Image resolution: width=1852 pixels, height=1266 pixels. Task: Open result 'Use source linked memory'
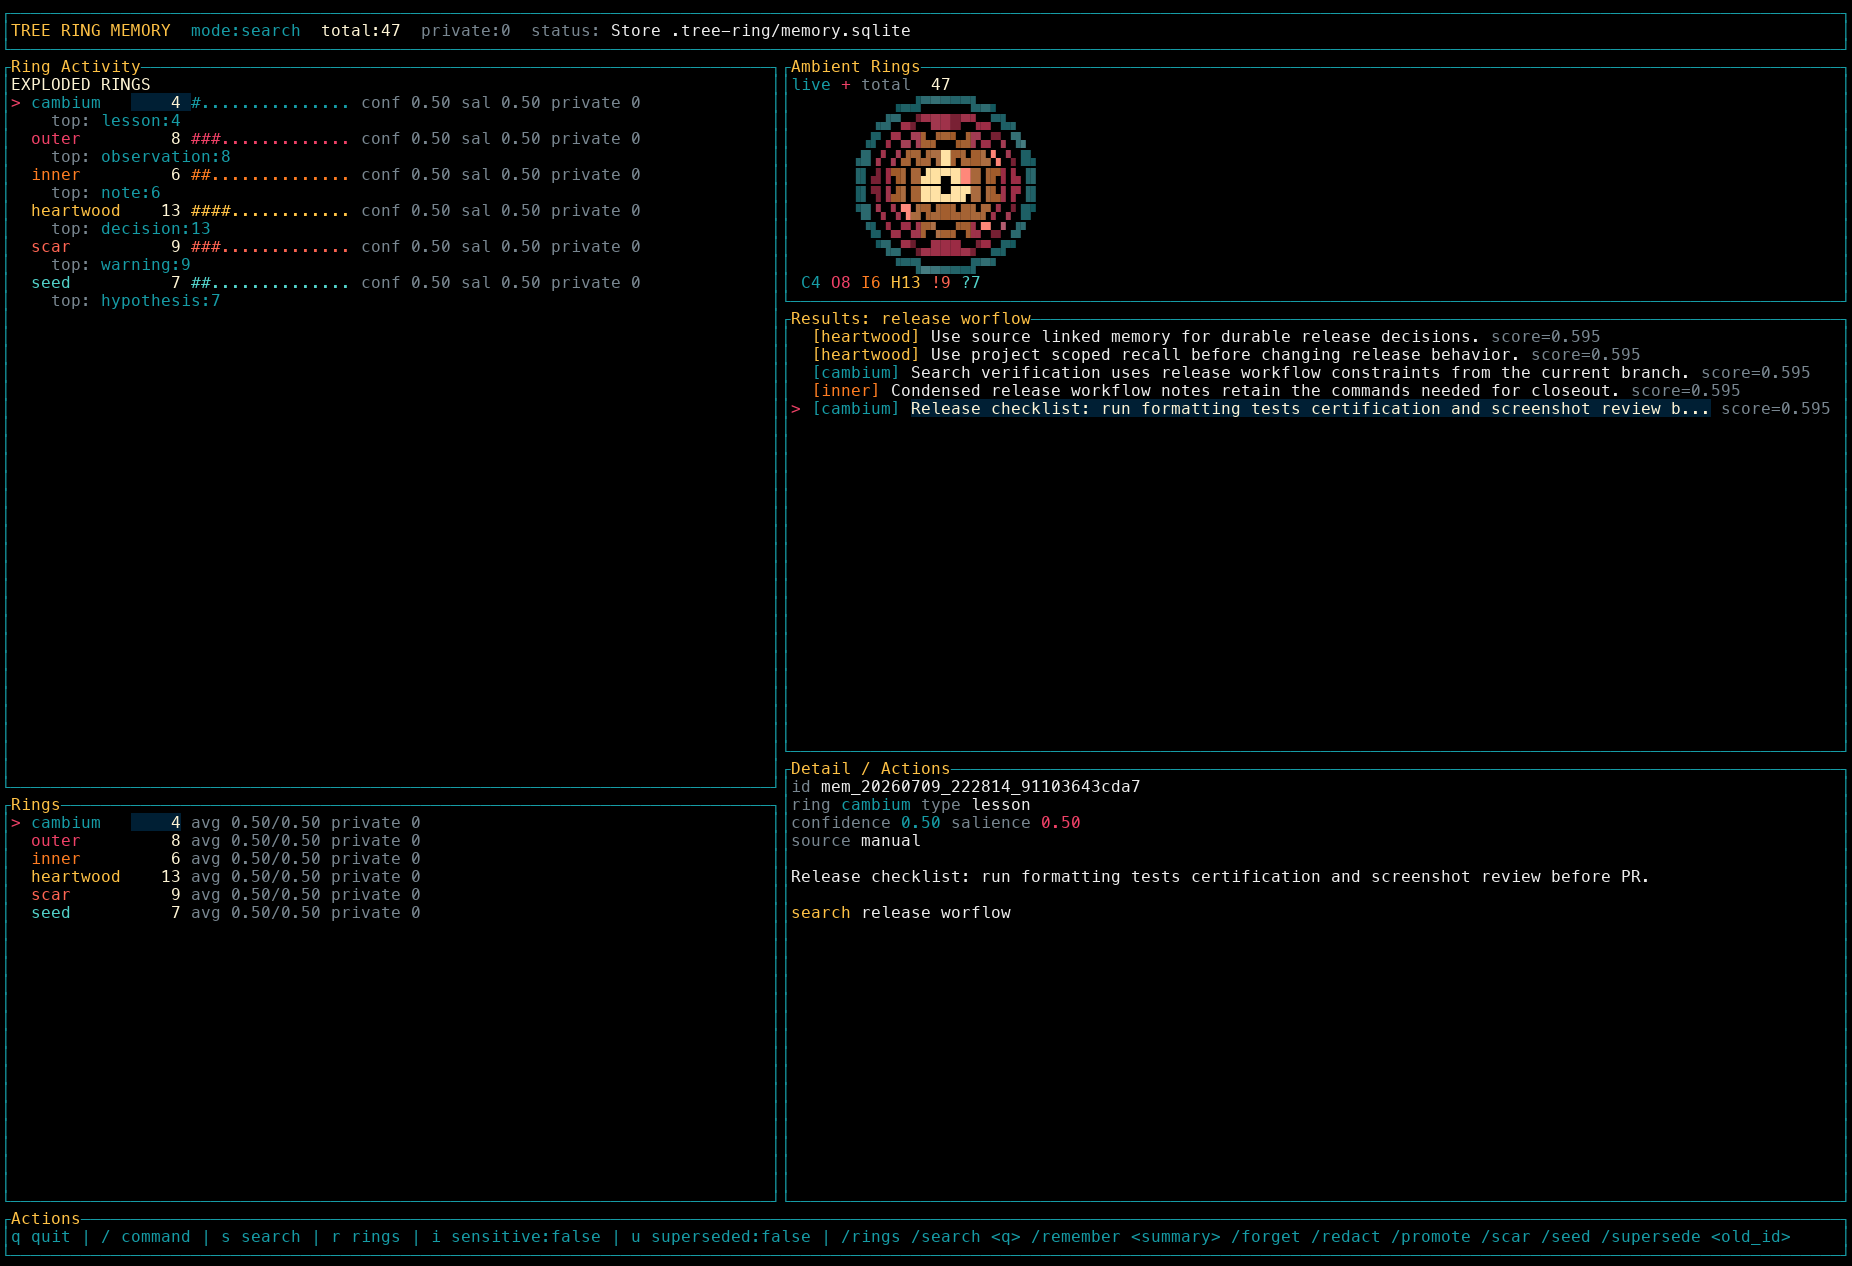(1206, 337)
